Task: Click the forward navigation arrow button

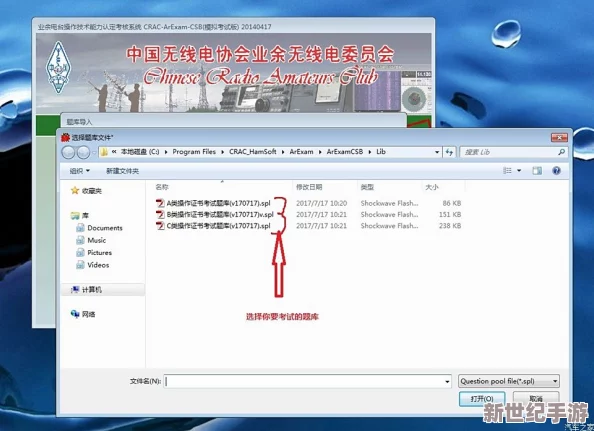Action: (83, 152)
